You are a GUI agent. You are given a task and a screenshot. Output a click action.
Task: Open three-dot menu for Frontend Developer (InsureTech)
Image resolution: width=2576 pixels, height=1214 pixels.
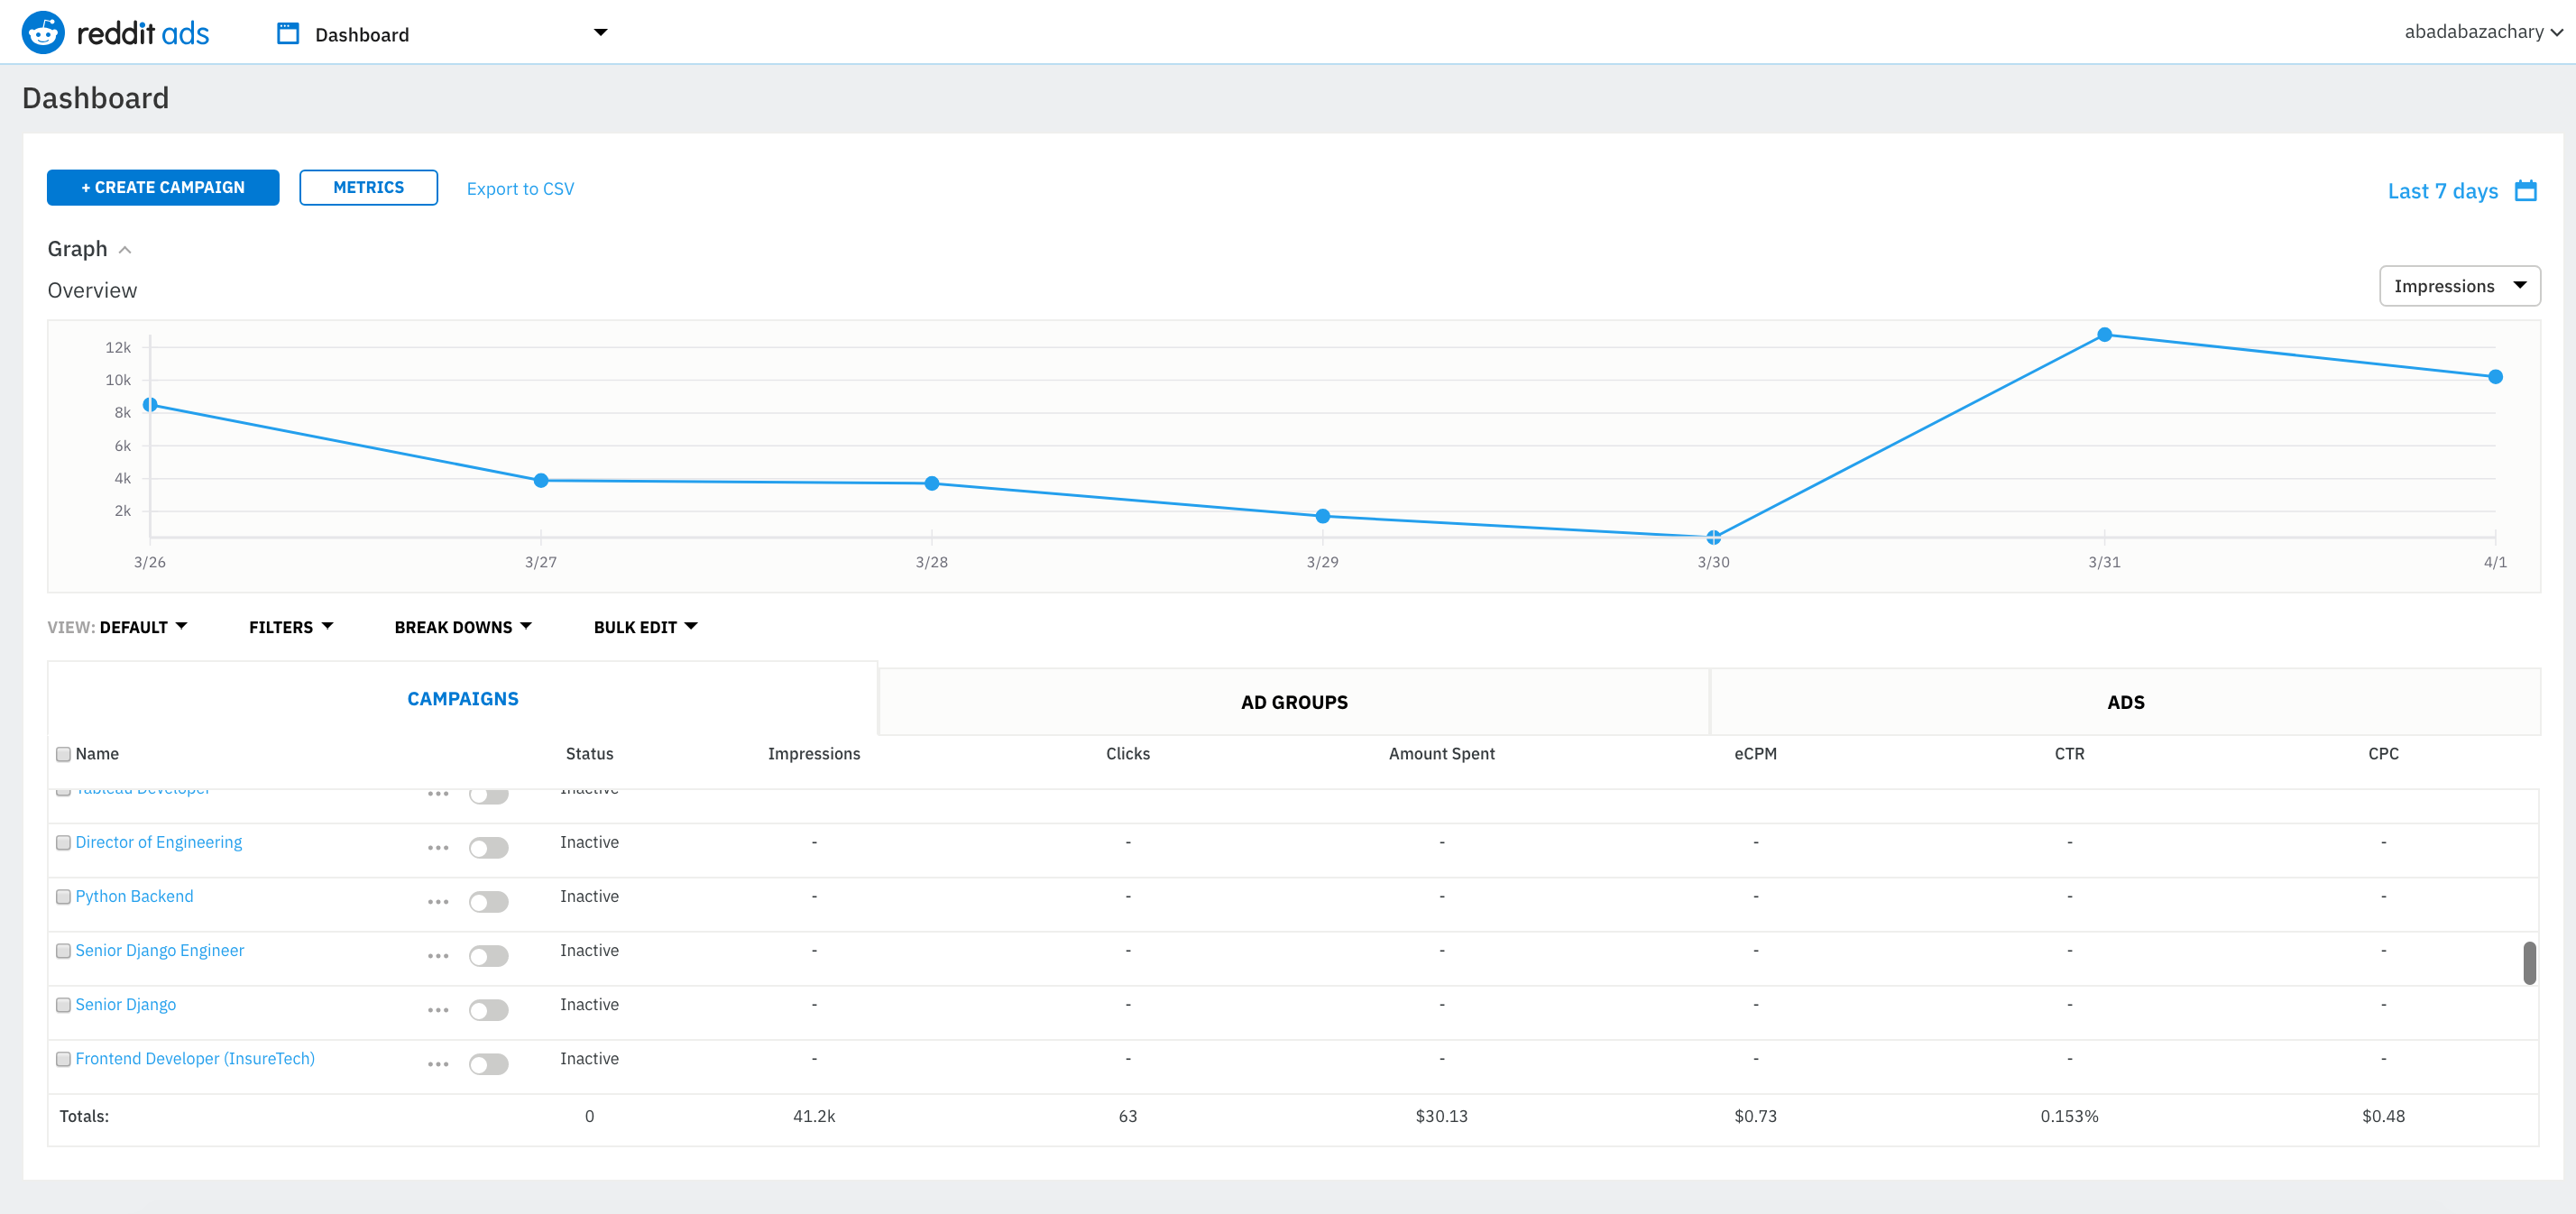pyautogui.click(x=438, y=1064)
